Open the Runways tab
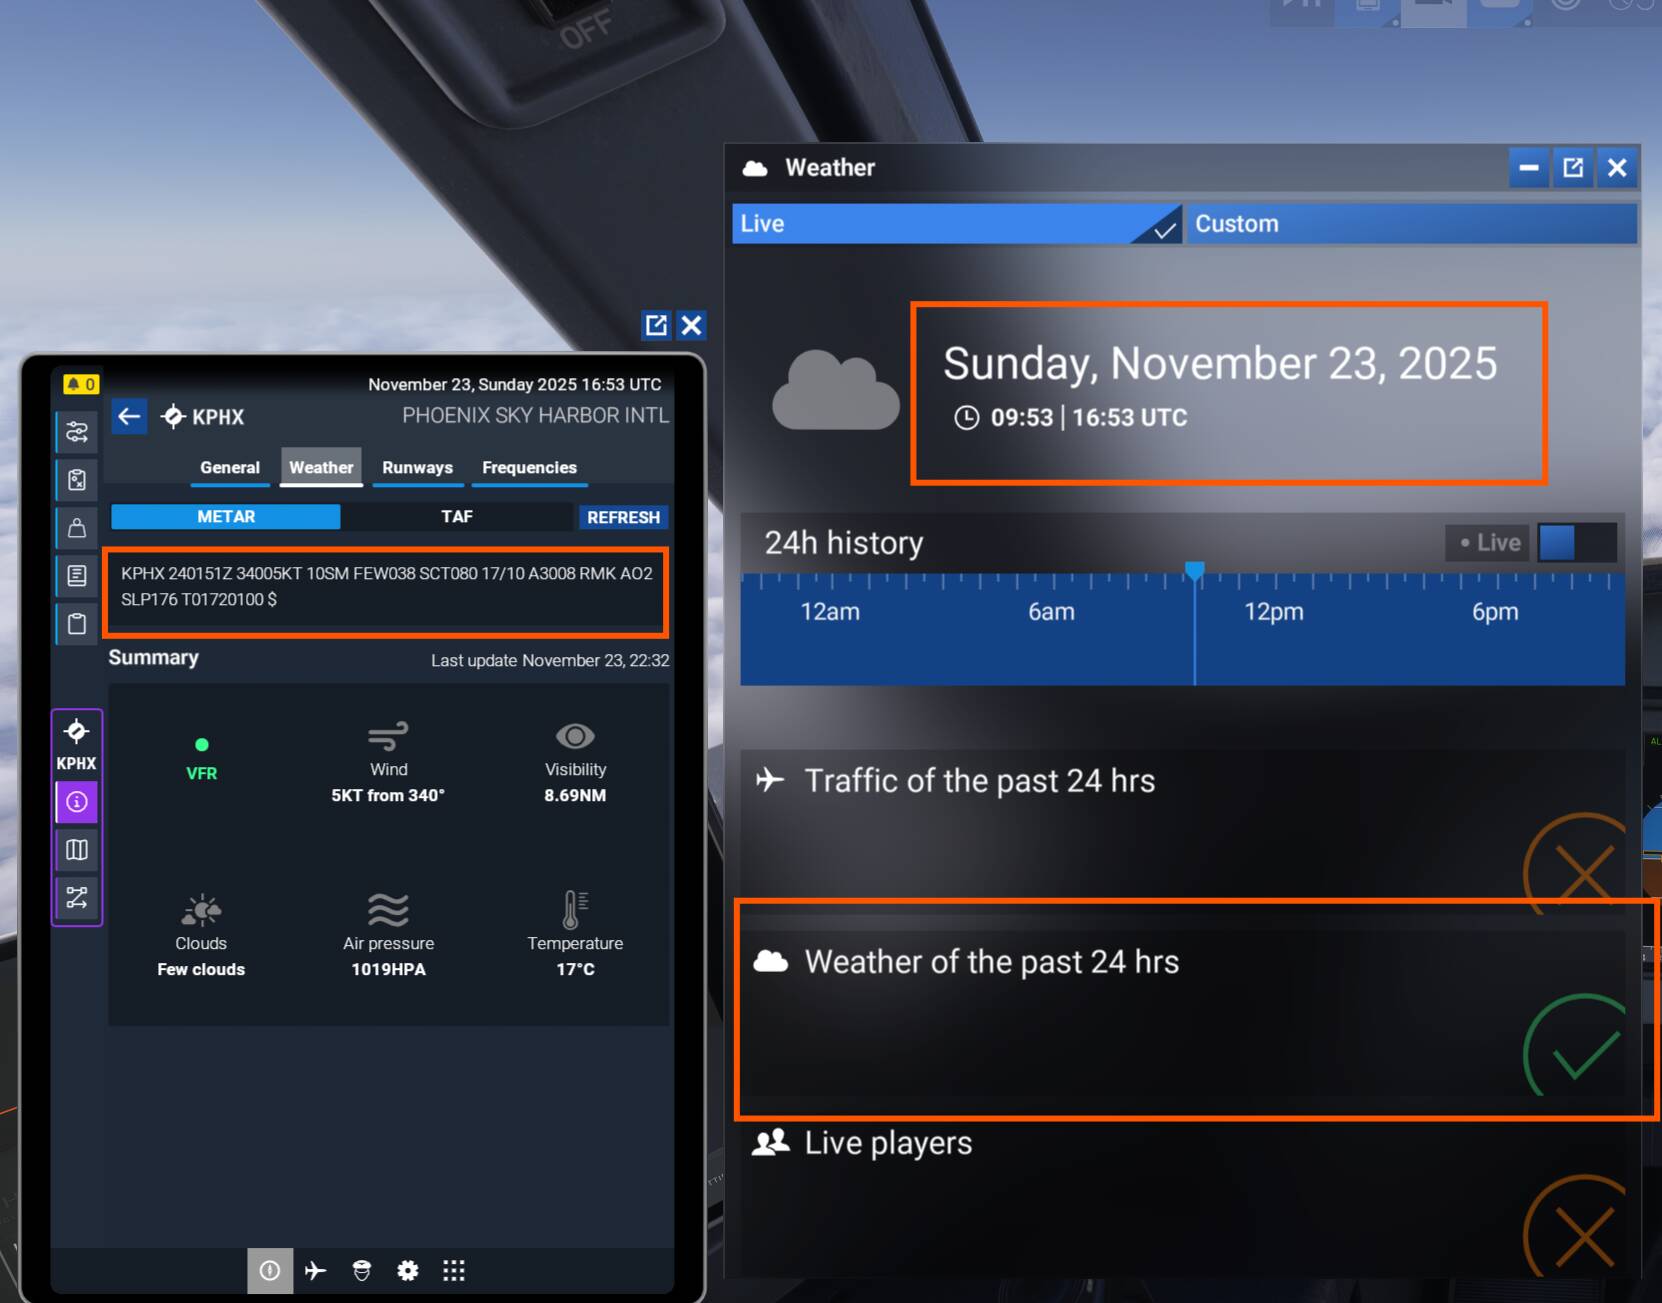1662x1303 pixels. pyautogui.click(x=417, y=468)
